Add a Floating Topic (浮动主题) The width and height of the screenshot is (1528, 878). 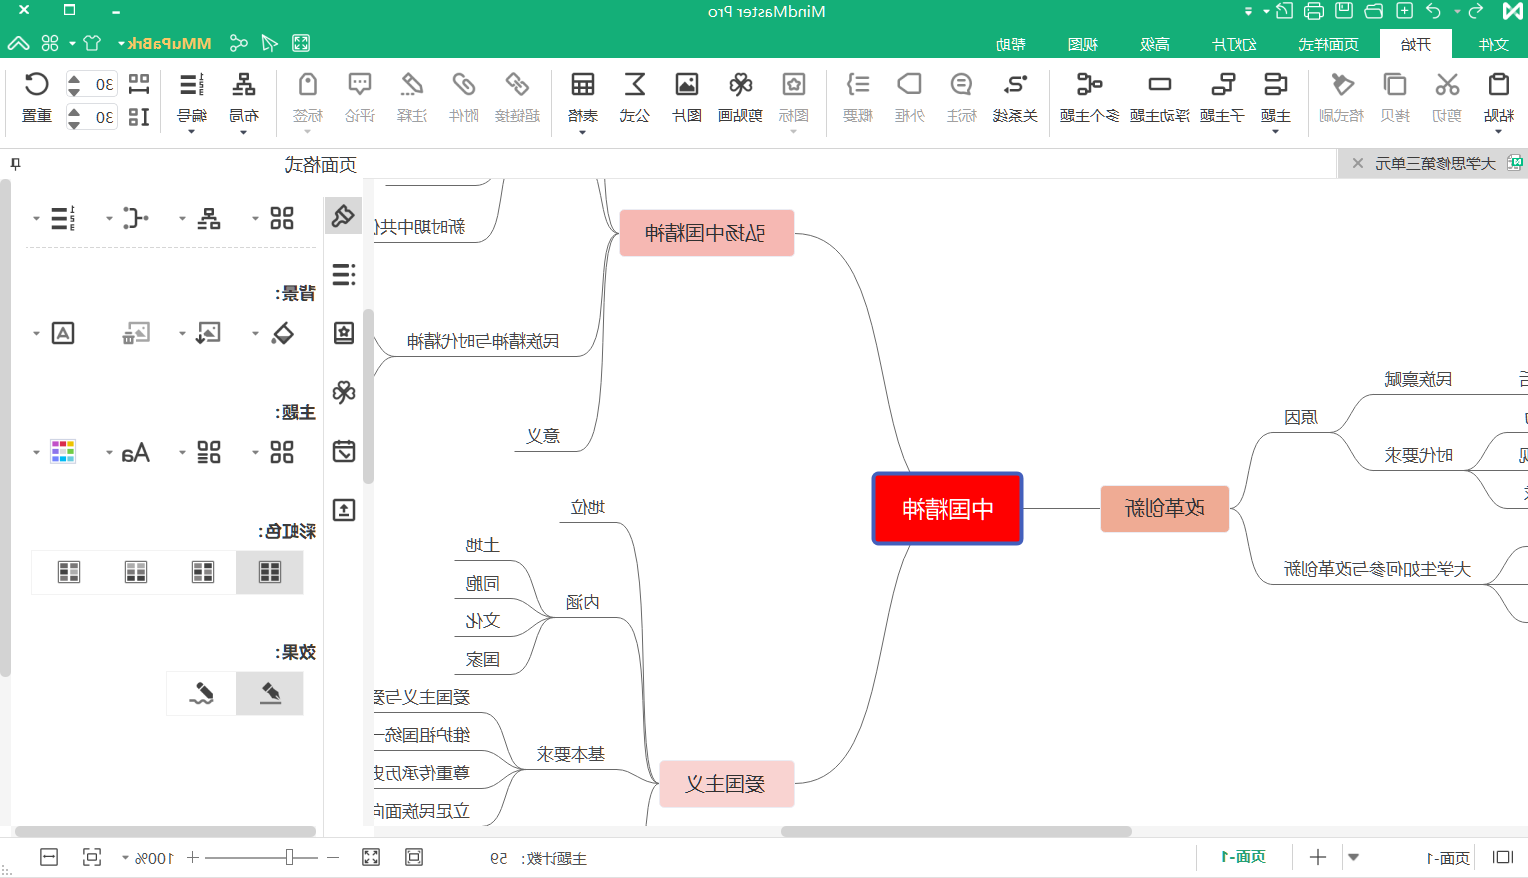pos(1160,85)
